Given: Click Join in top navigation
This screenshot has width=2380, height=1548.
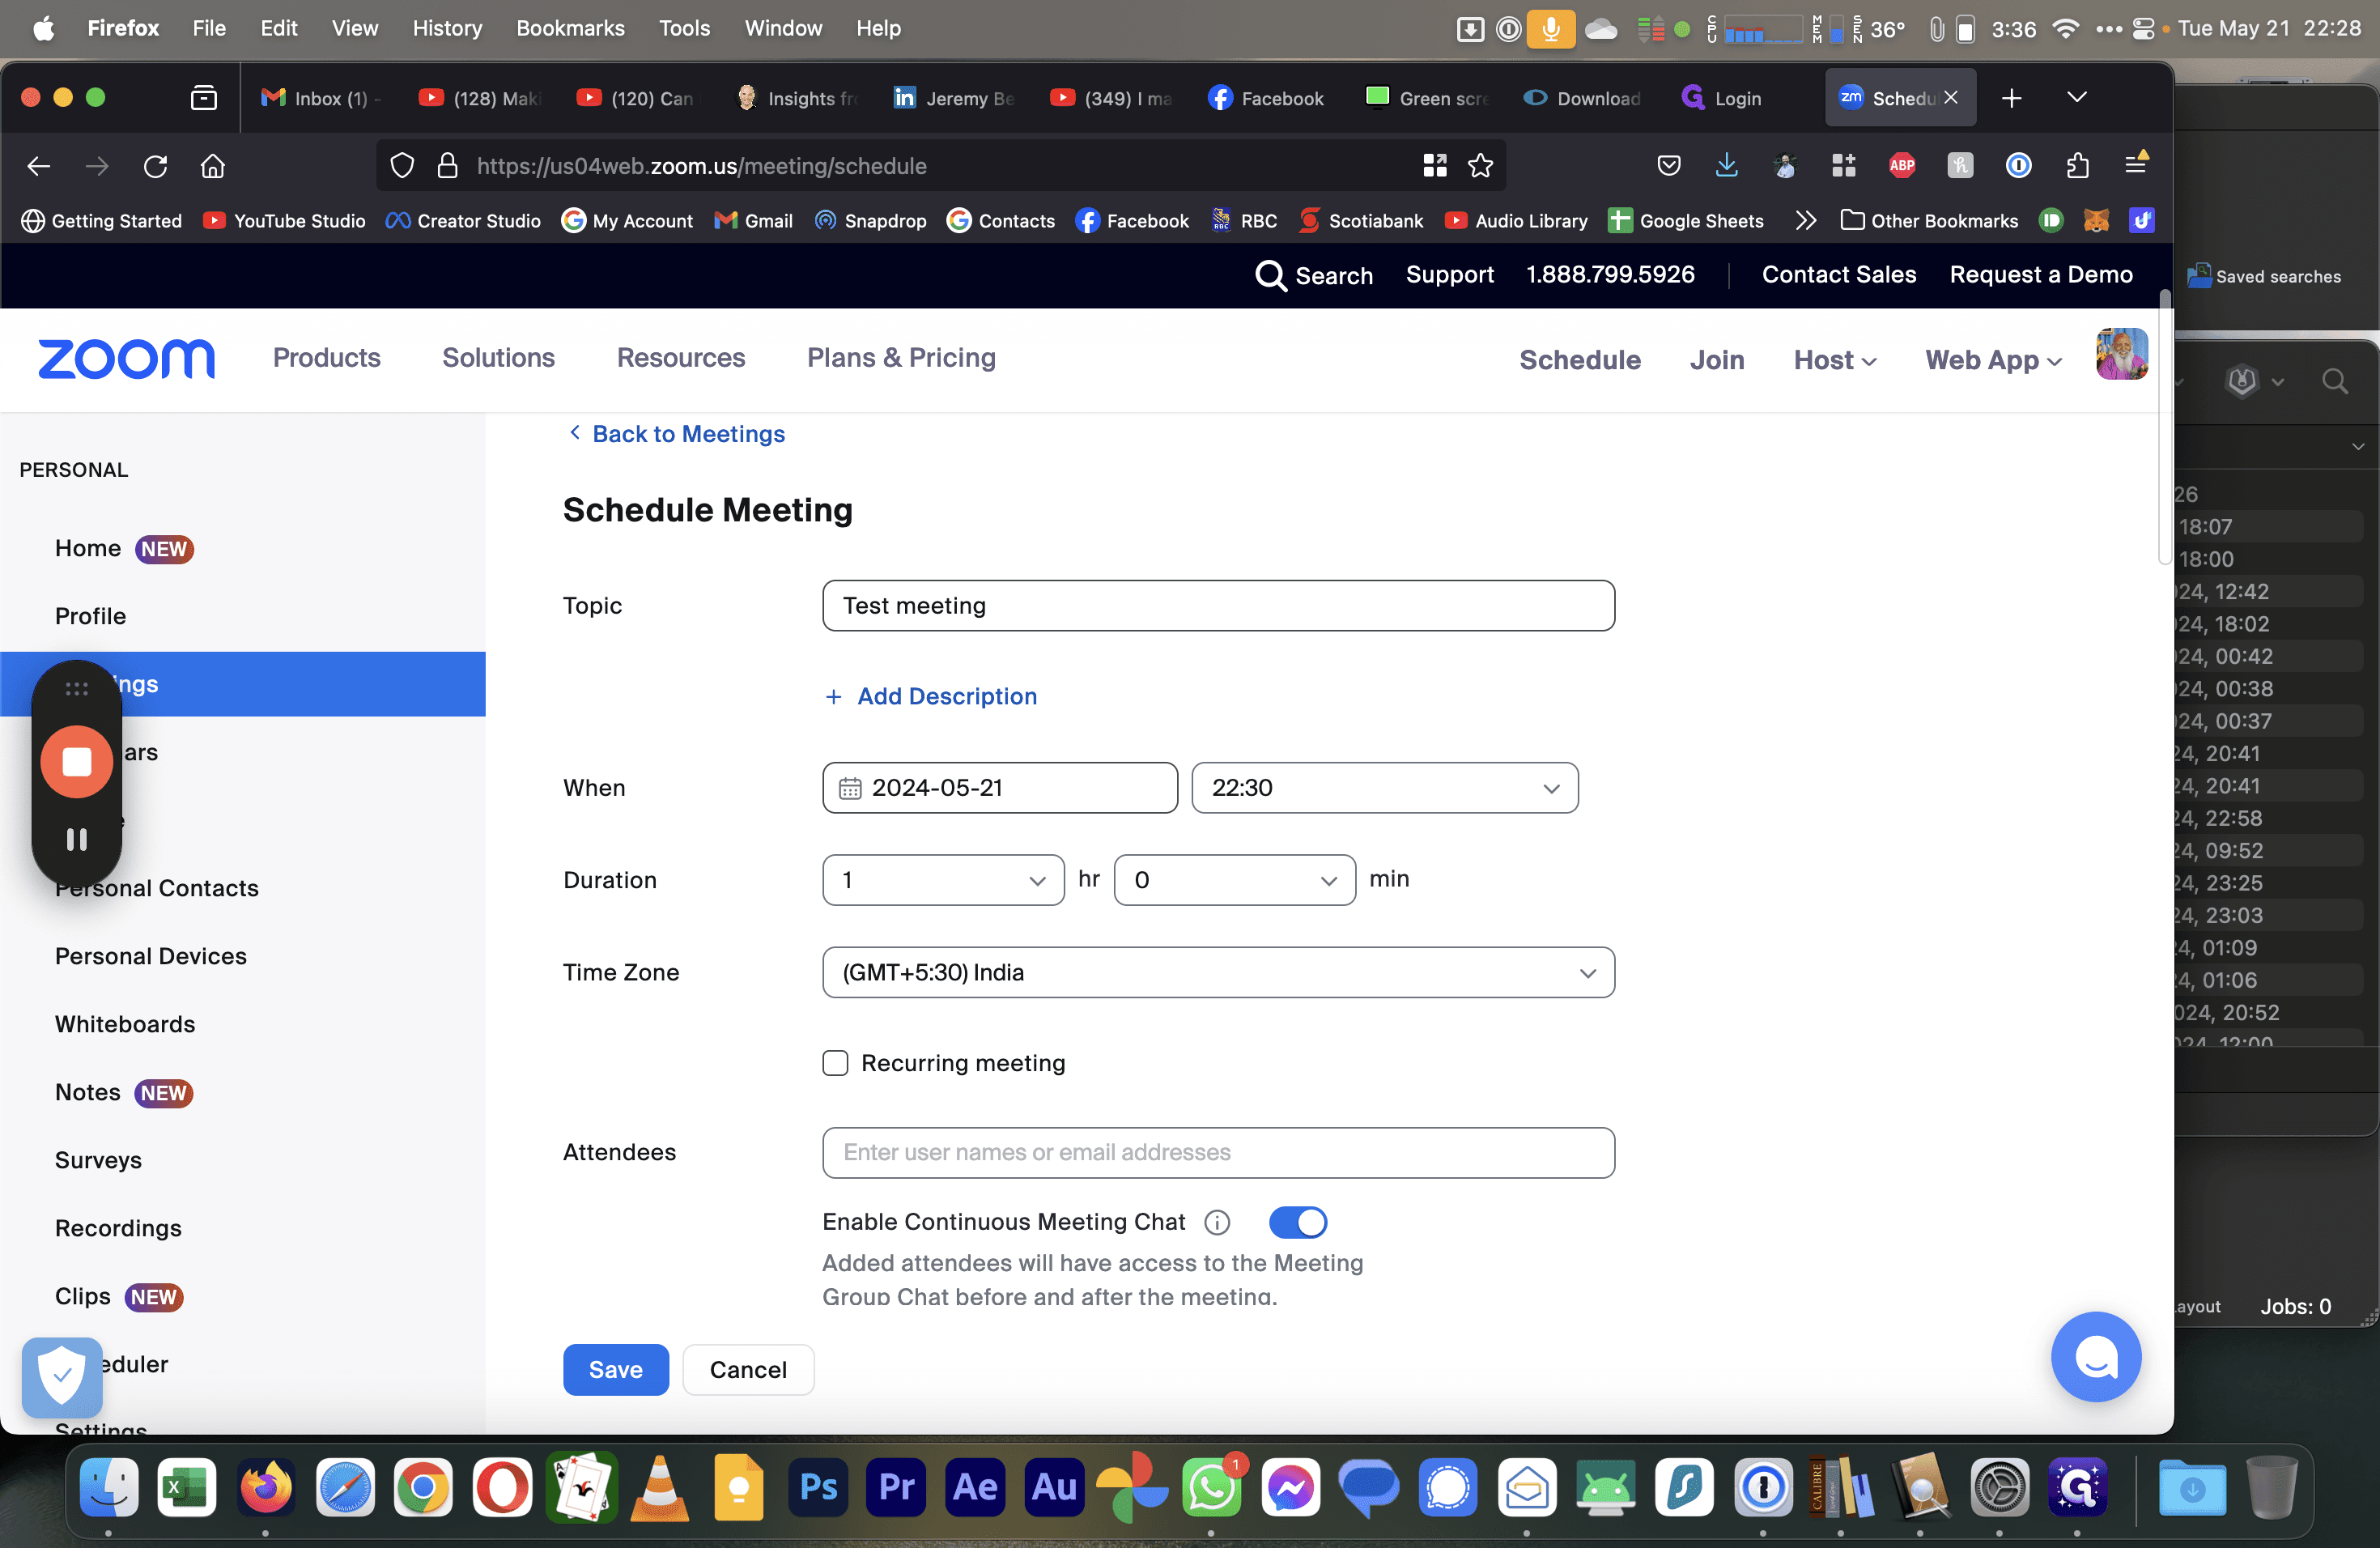Looking at the screenshot, I should pyautogui.click(x=1717, y=360).
